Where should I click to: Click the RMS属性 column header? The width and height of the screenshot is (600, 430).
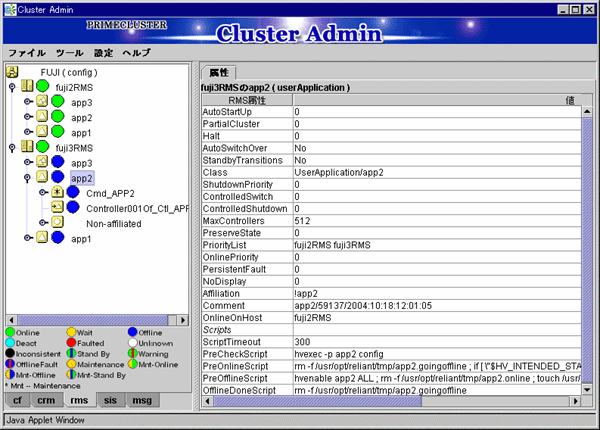(x=247, y=100)
